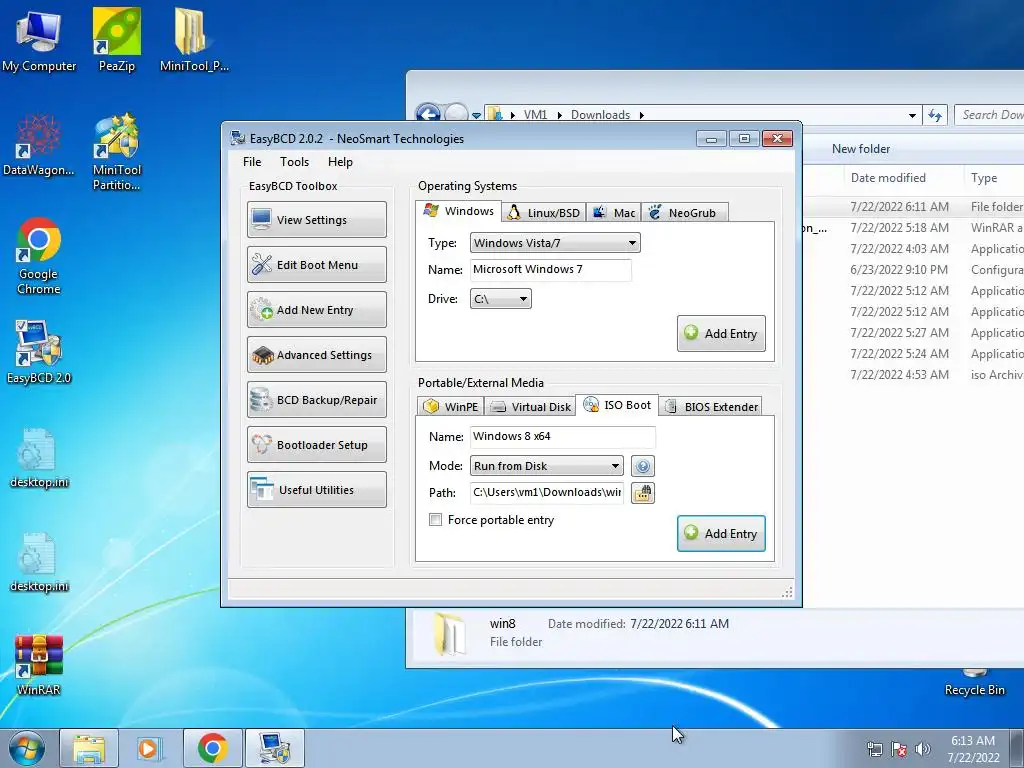This screenshot has width=1024, height=768.
Task: Expand the Downloads breadcrumb arrow
Action: 641,115
